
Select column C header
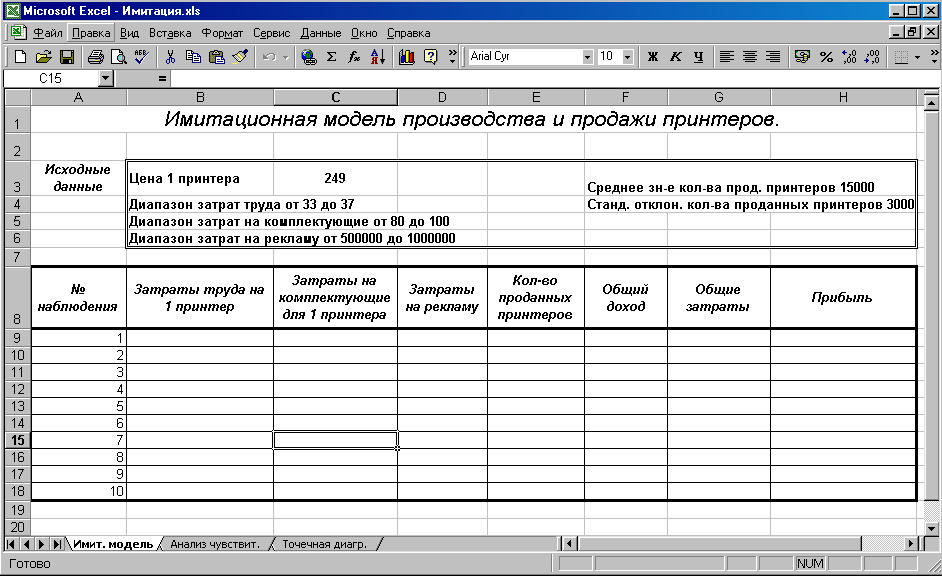pyautogui.click(x=335, y=97)
